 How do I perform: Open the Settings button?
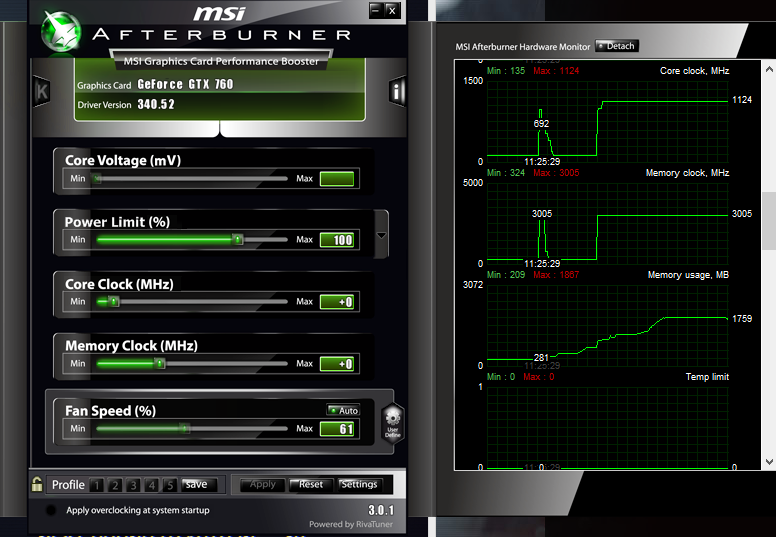click(360, 485)
